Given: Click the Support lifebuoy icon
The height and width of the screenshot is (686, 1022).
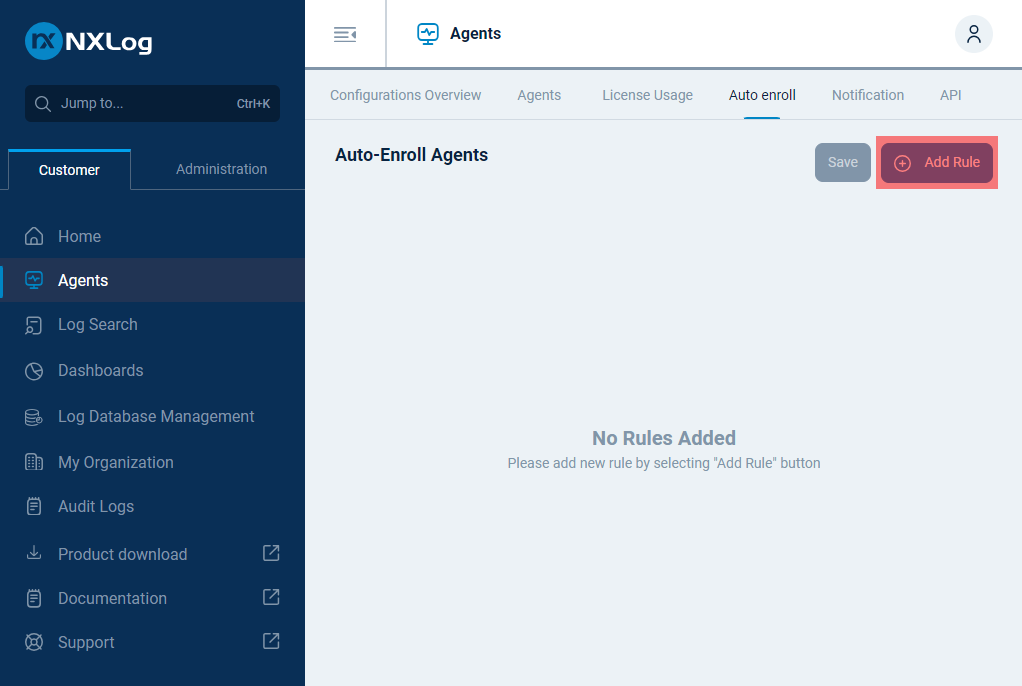Looking at the screenshot, I should 34,643.
